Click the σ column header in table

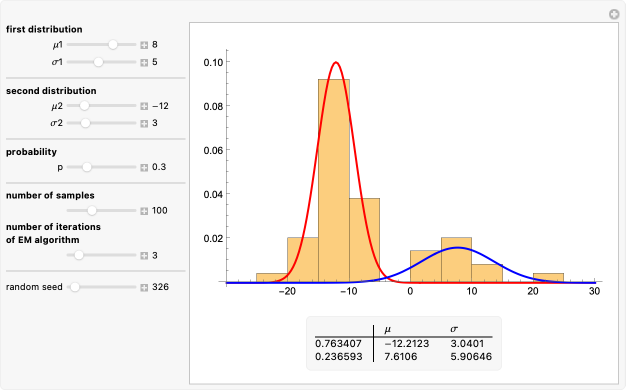tap(454, 329)
